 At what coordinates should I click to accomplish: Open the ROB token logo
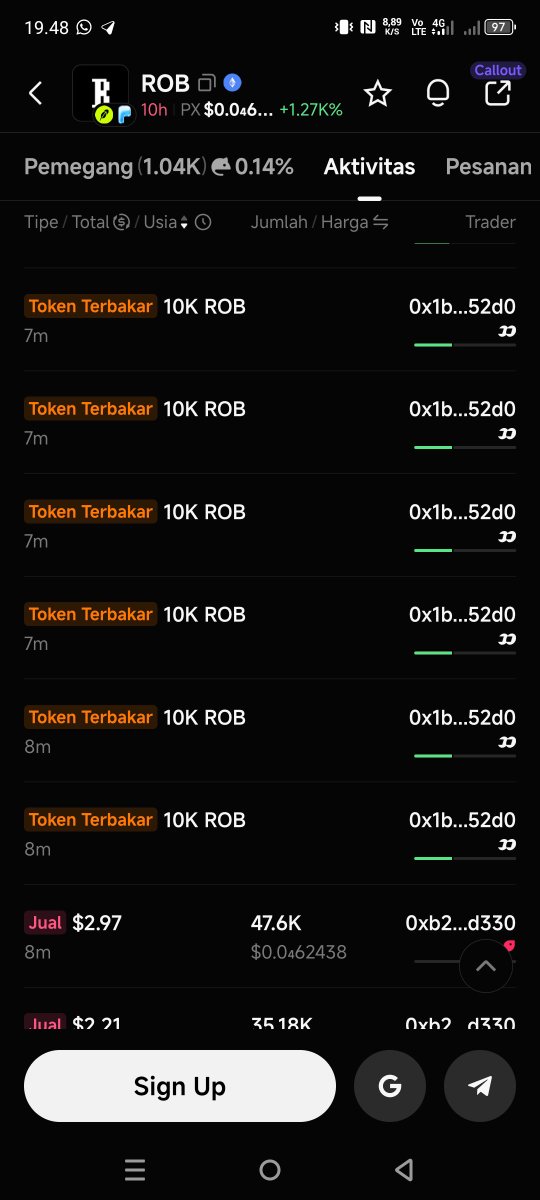point(100,94)
